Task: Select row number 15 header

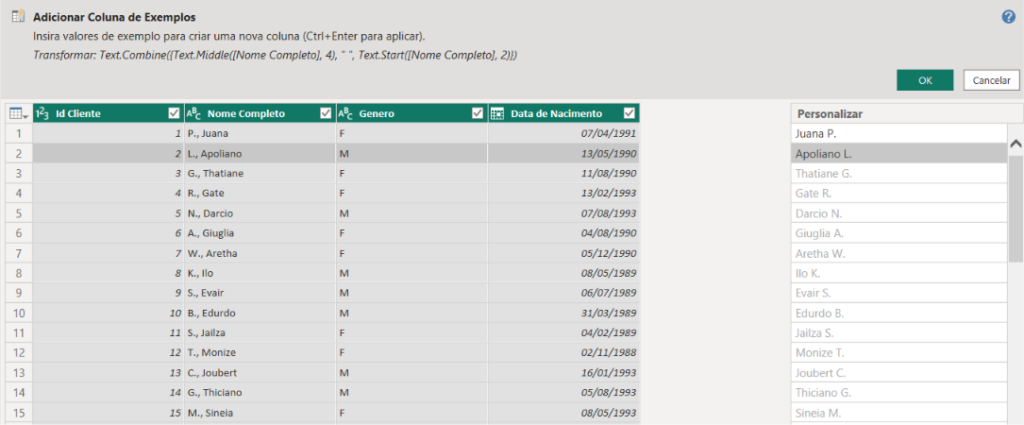Action: pyautogui.click(x=19, y=413)
